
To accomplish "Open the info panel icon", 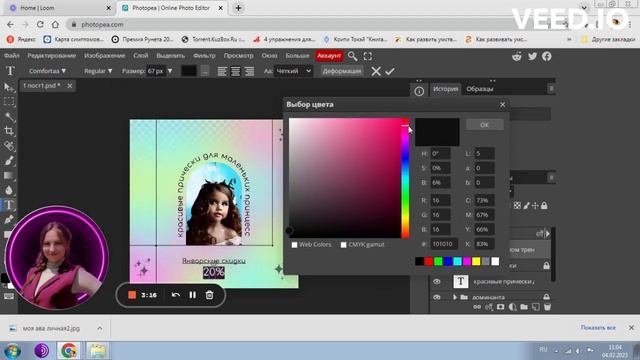I will pyautogui.click(x=419, y=91).
